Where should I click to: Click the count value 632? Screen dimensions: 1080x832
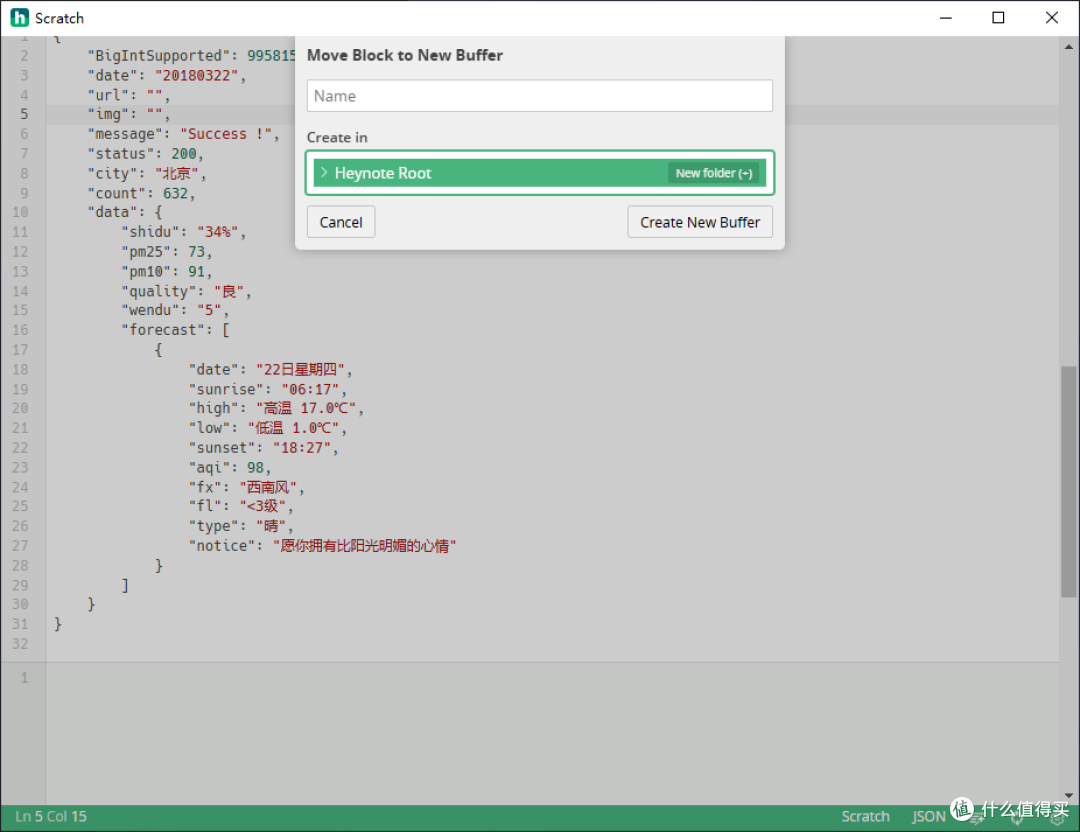[x=176, y=194]
